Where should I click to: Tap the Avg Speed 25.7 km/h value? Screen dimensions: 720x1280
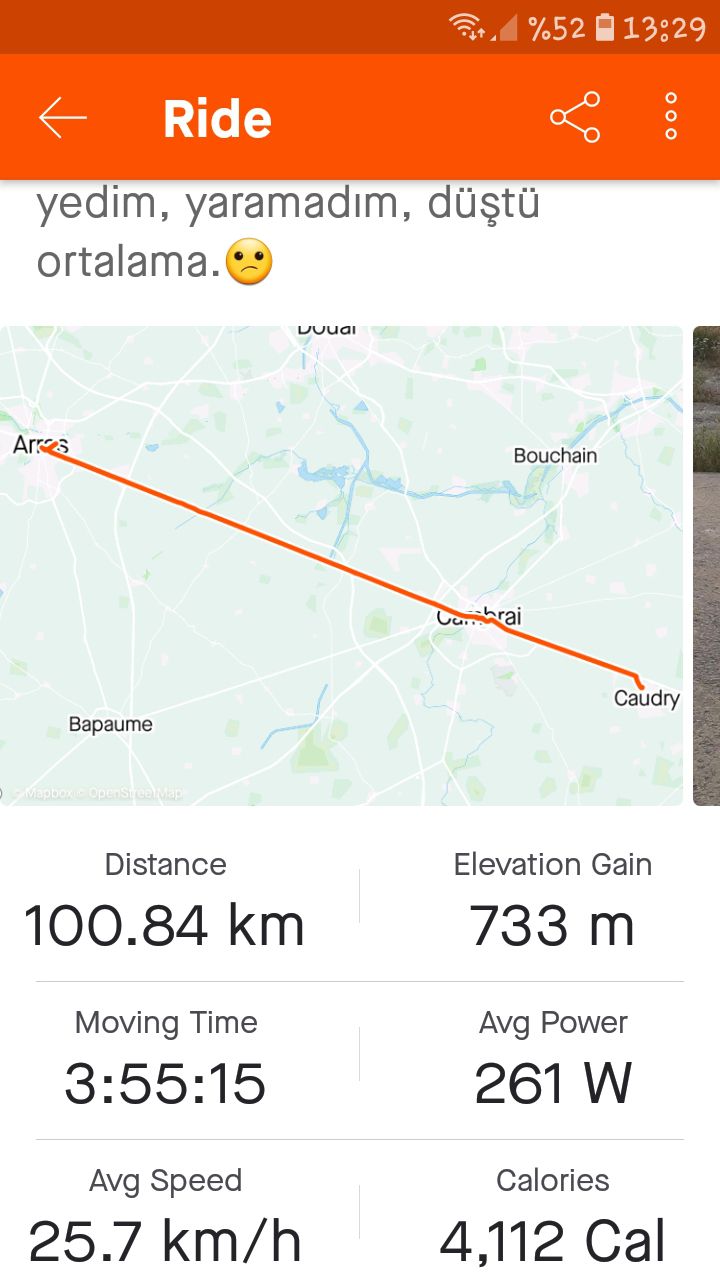pos(165,1241)
